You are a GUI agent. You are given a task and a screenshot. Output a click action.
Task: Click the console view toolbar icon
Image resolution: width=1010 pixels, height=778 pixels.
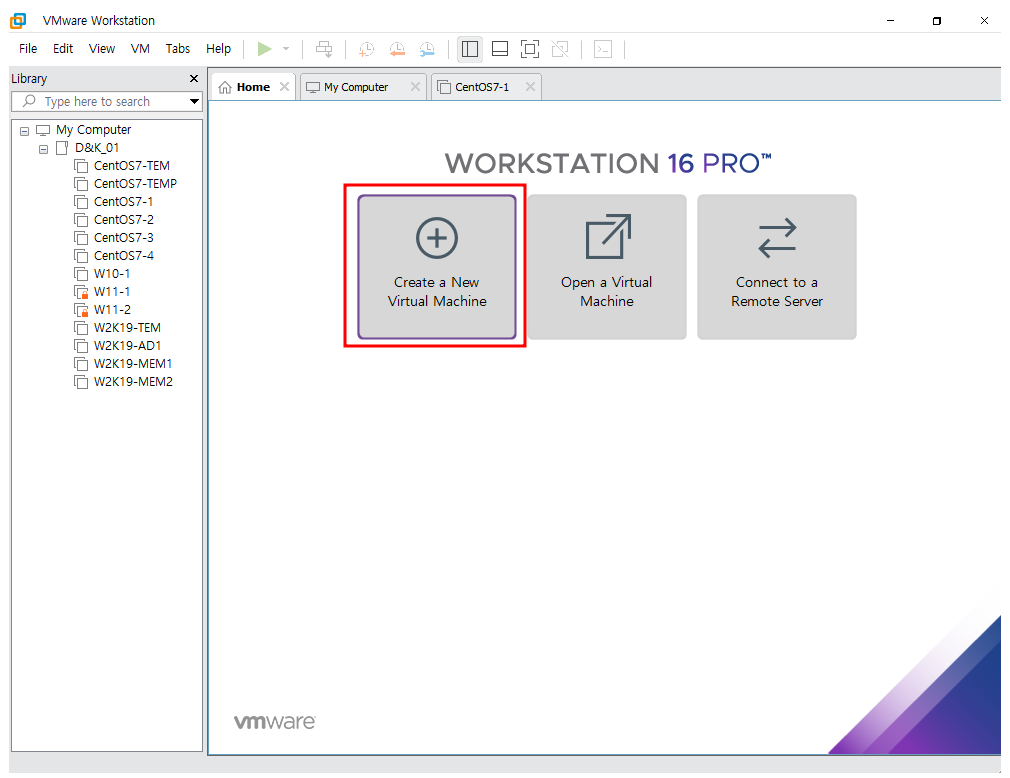click(x=603, y=49)
